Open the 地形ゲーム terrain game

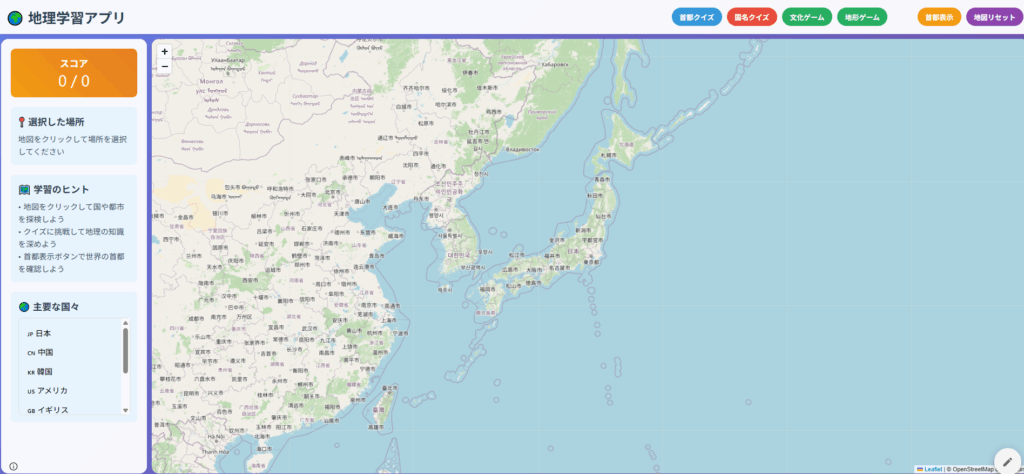coord(862,17)
